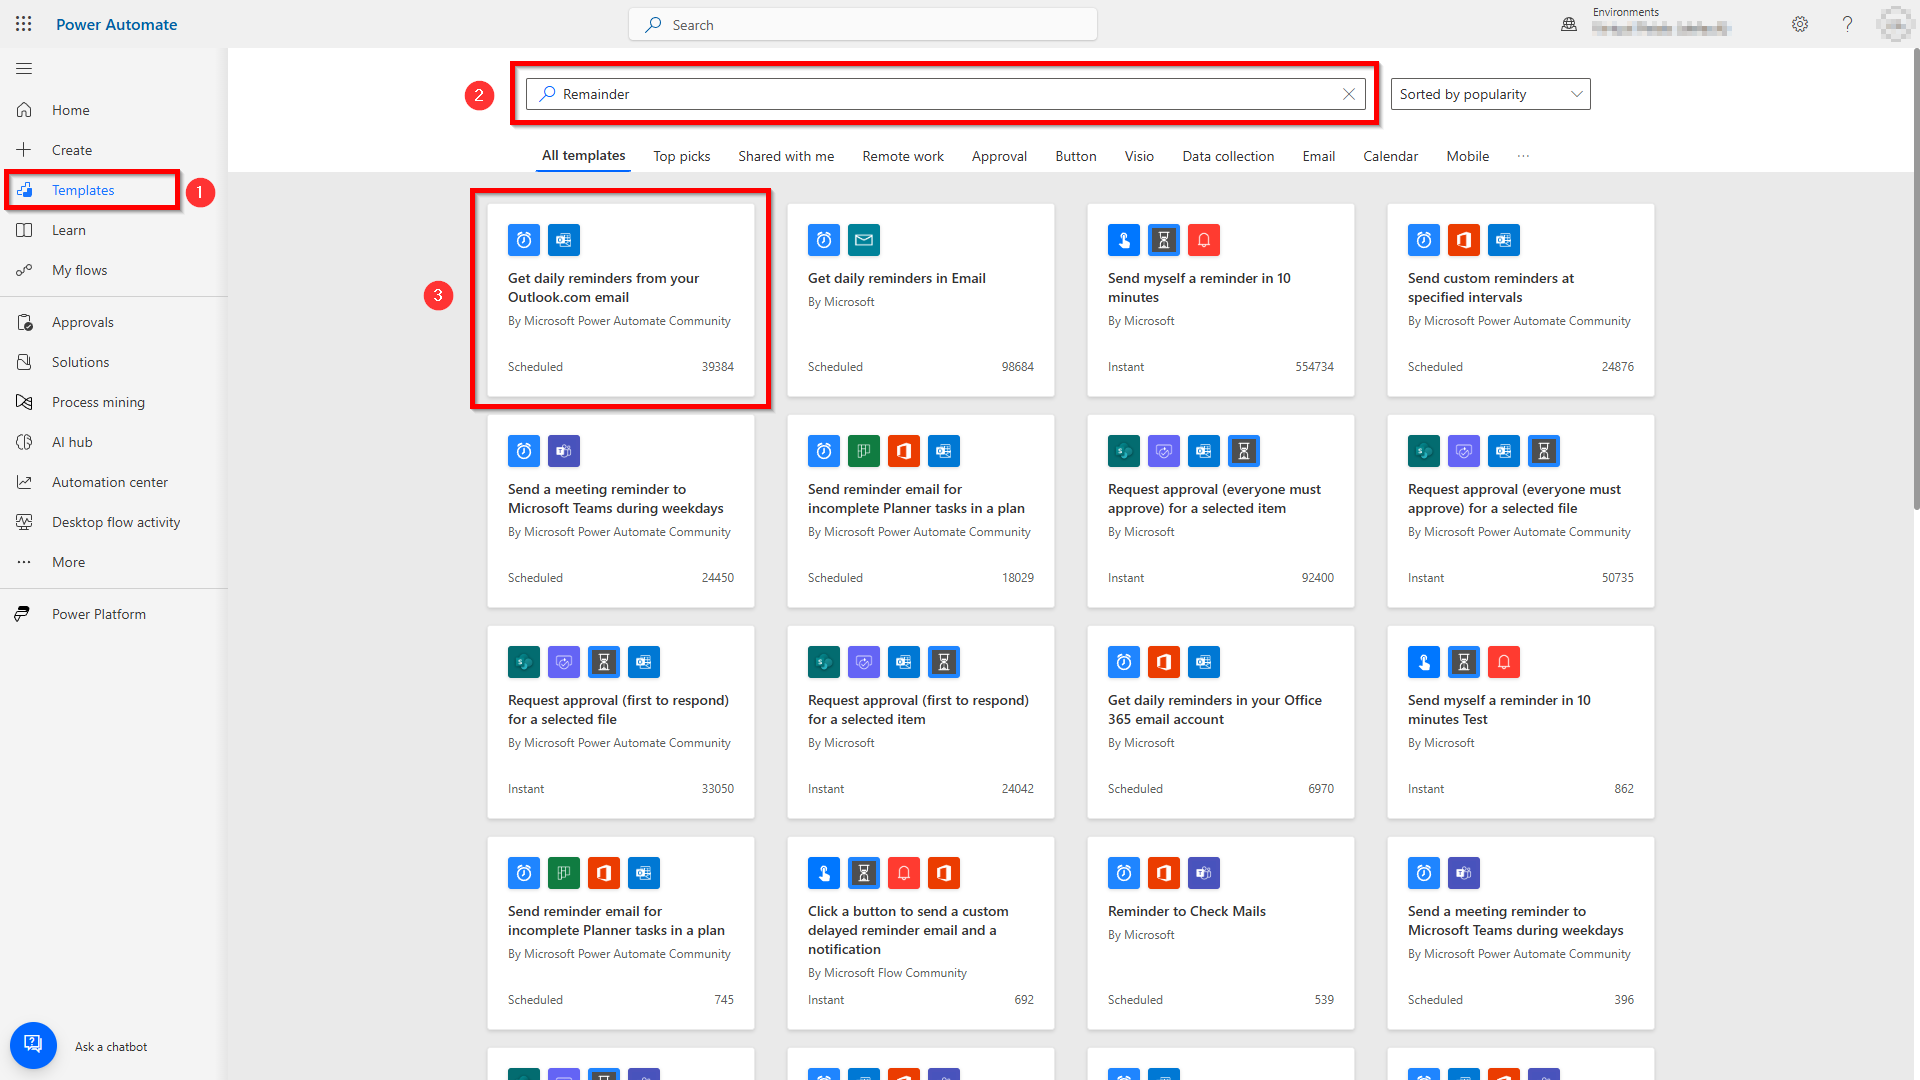This screenshot has width=1920, height=1080.
Task: Click the Environments globe icon
Action: [x=1569, y=24]
